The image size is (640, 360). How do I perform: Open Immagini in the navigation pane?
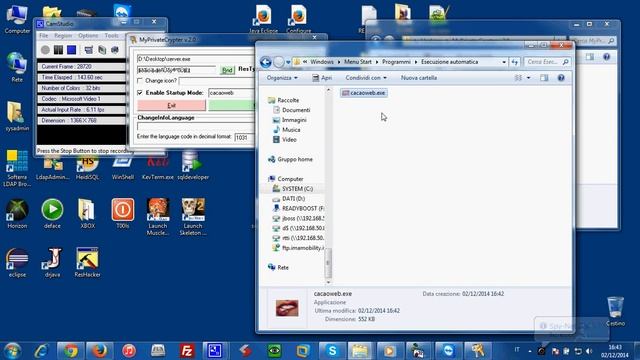[289, 120]
